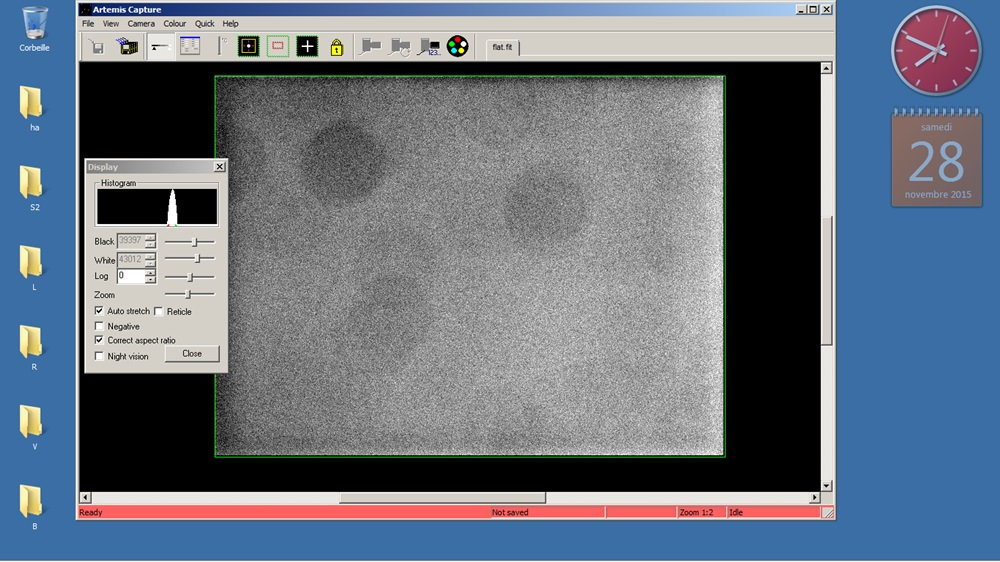Disable the Auto stretch checkbox
The width and height of the screenshot is (1000, 562).
click(99, 312)
